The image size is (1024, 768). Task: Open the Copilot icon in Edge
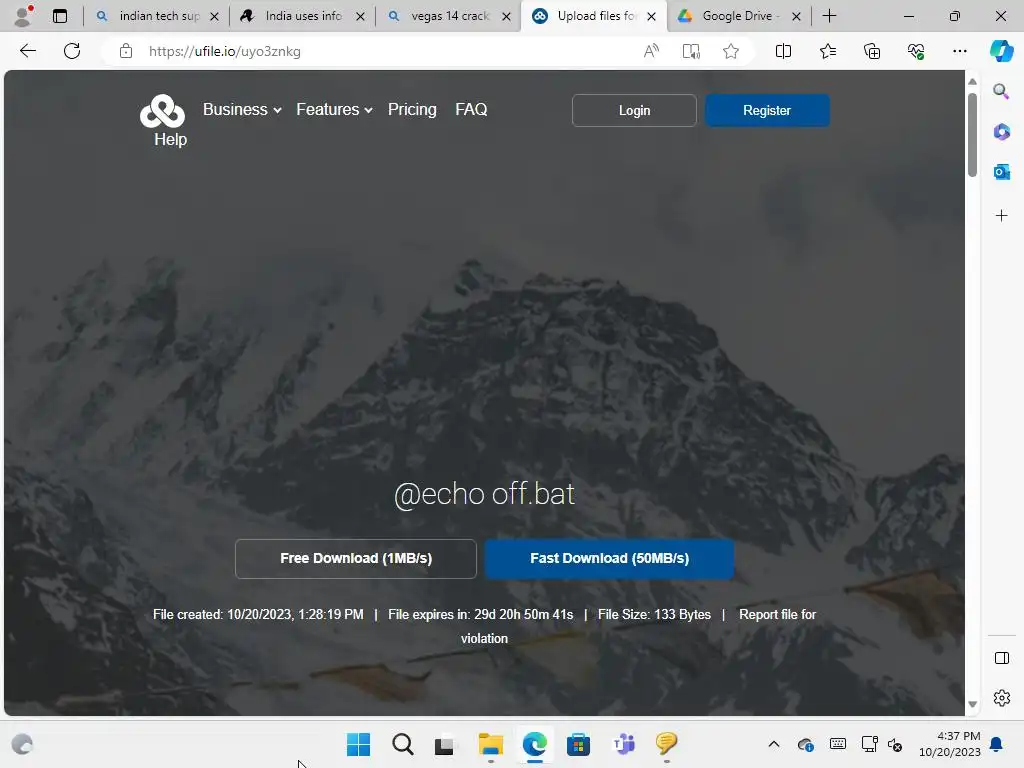[1001, 51]
